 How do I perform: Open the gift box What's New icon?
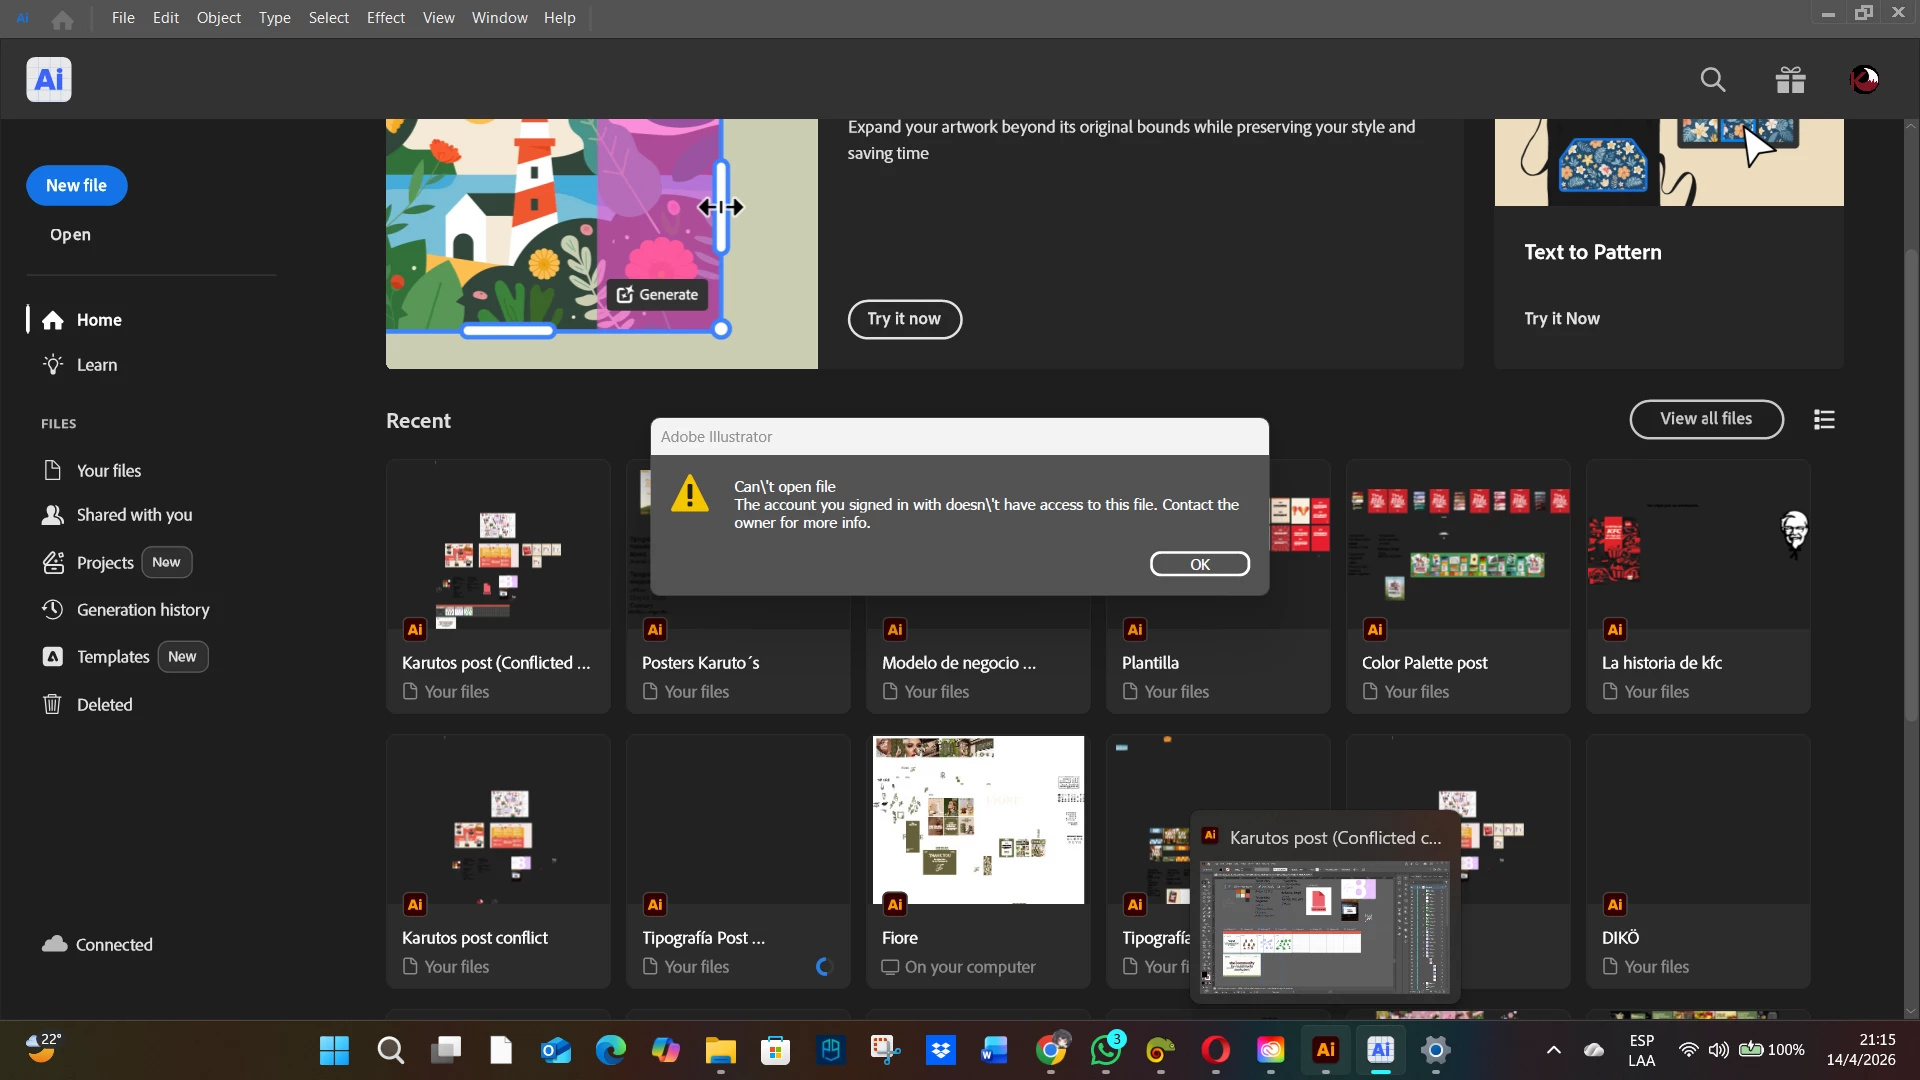1790,80
